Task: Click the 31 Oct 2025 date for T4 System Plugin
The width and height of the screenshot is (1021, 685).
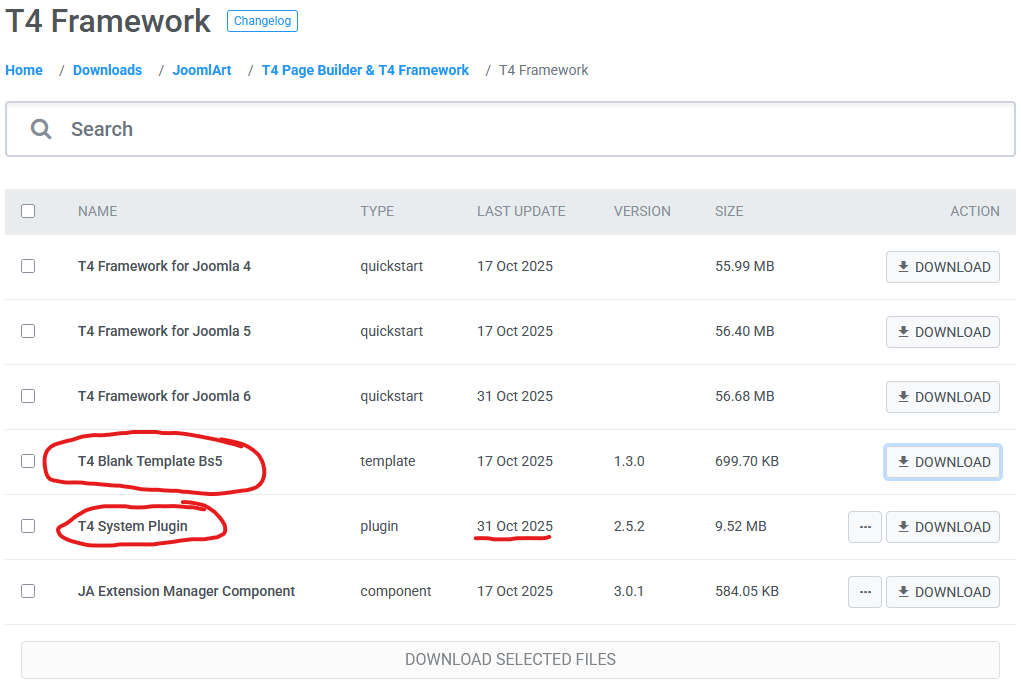Action: 514,526
